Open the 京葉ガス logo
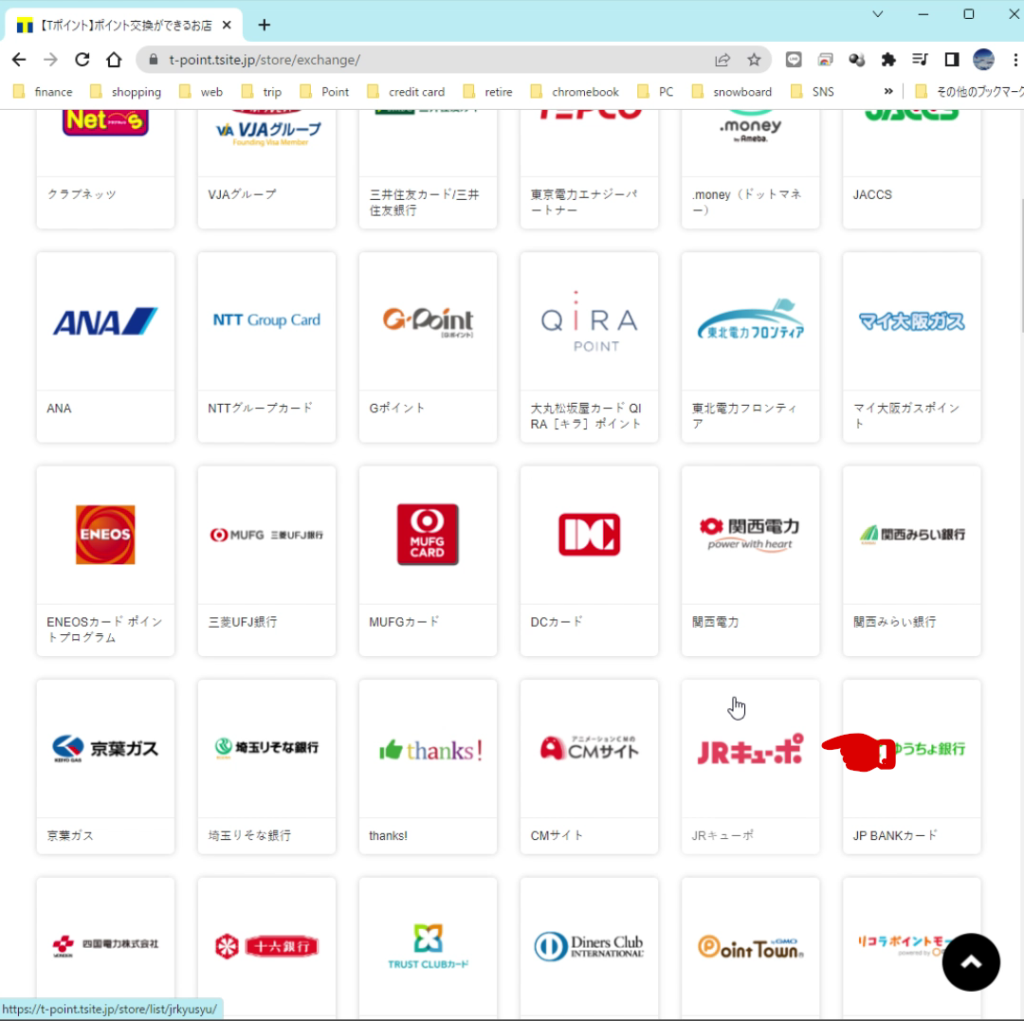Screen dimensions: 1024x1021 click(105, 749)
